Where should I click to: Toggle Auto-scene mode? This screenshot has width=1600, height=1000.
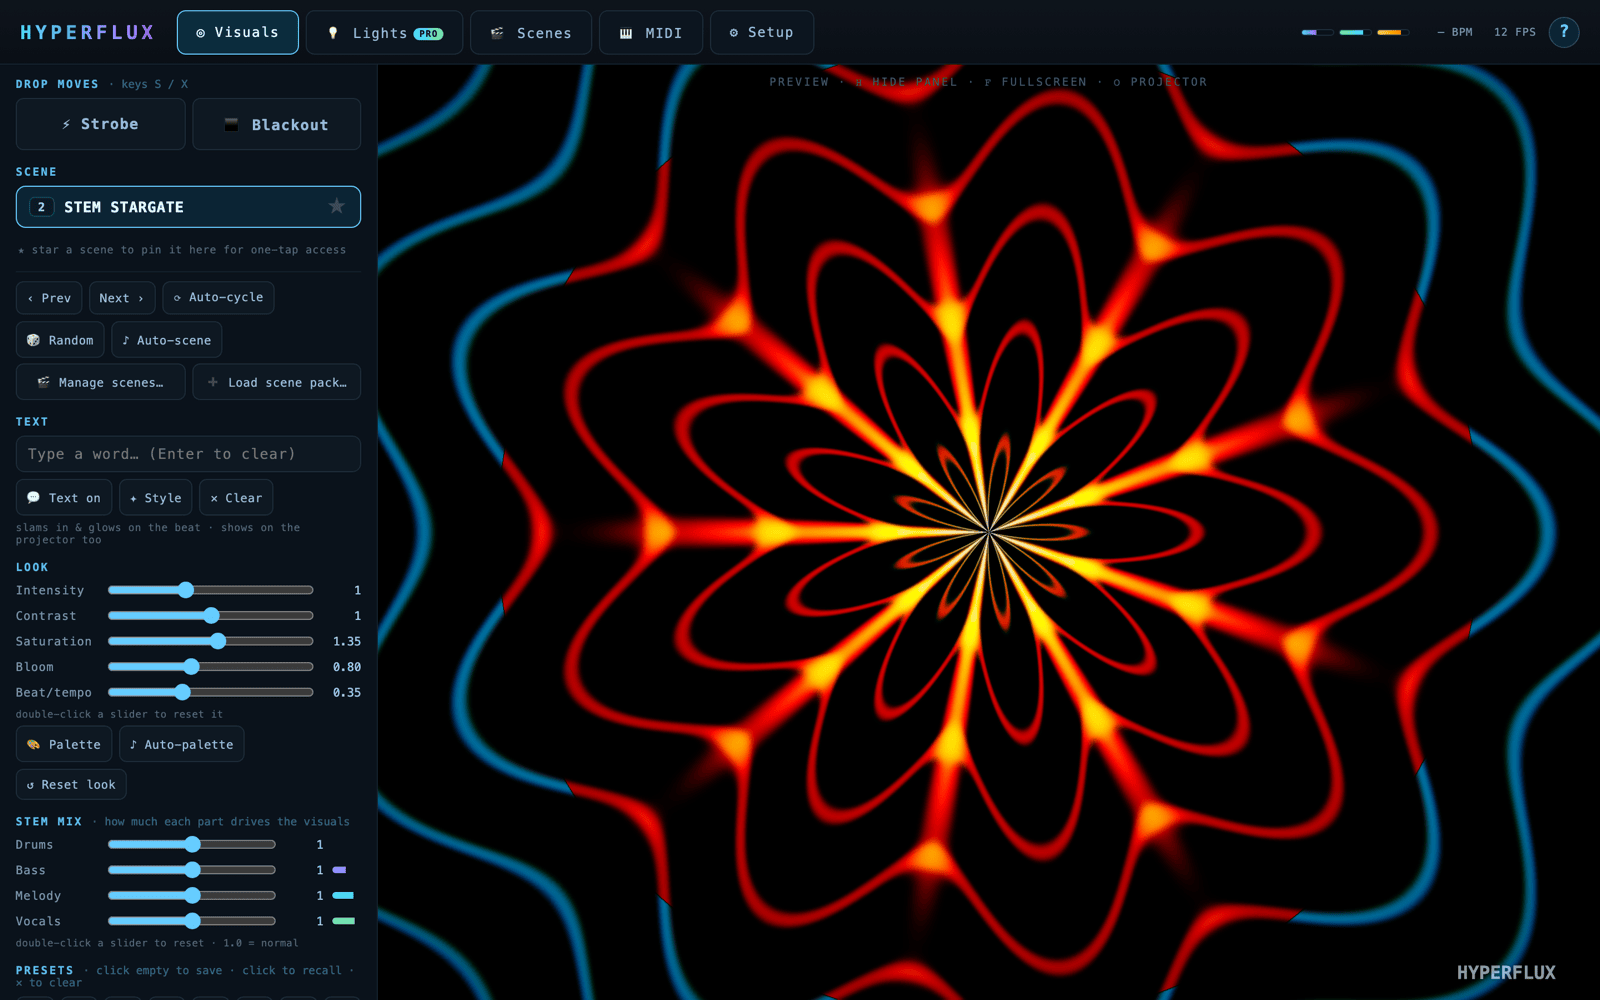click(x=167, y=340)
